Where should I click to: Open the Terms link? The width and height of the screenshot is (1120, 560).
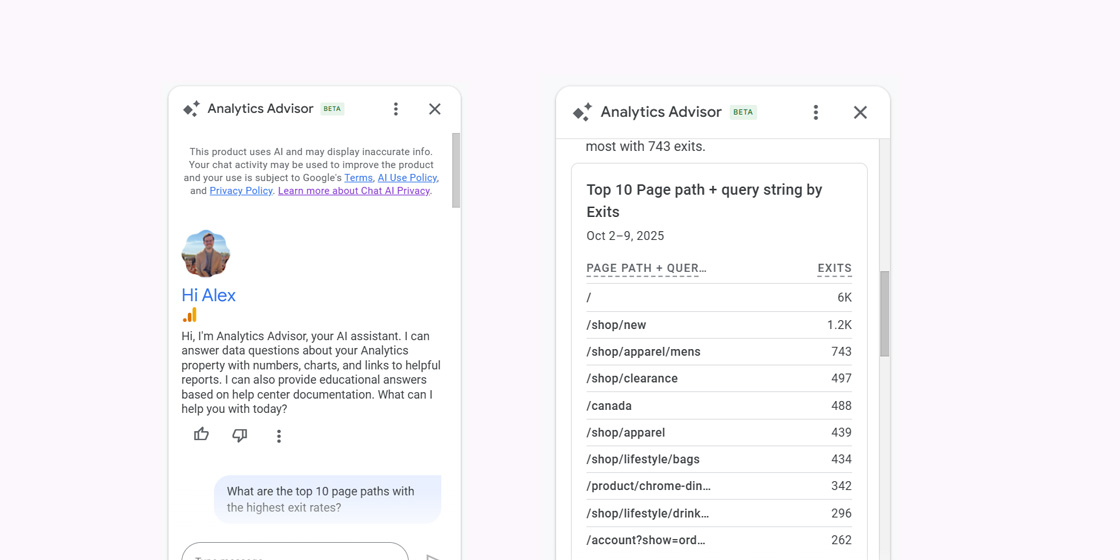pos(358,178)
